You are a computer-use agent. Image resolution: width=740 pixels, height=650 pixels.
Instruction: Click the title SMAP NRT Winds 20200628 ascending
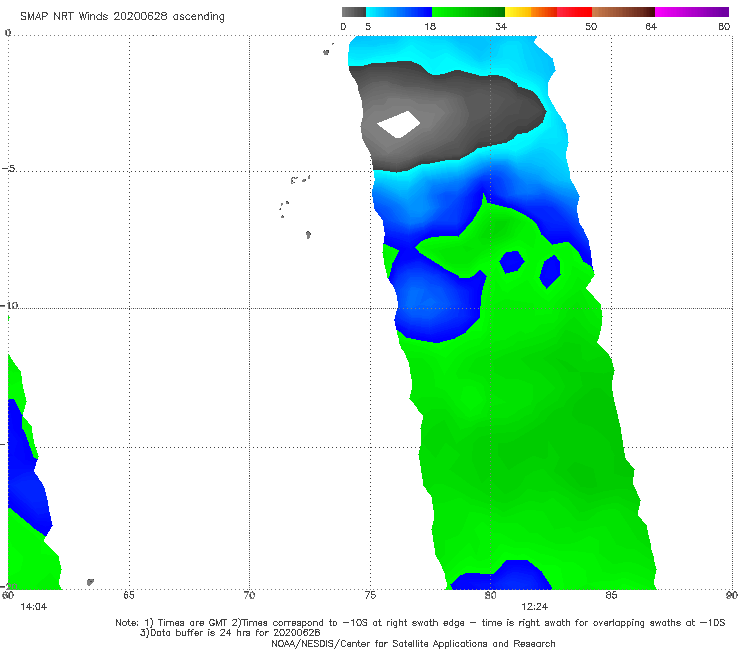(x=122, y=17)
